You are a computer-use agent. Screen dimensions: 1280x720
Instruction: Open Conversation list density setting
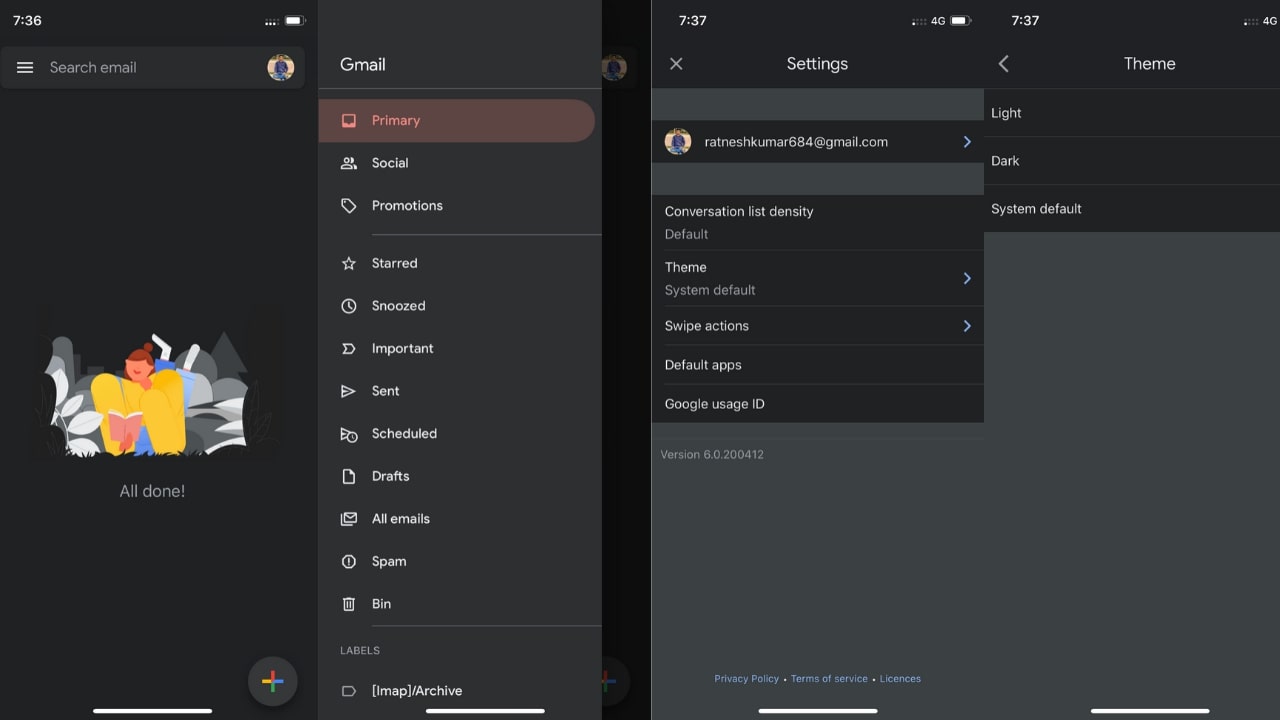tap(818, 222)
